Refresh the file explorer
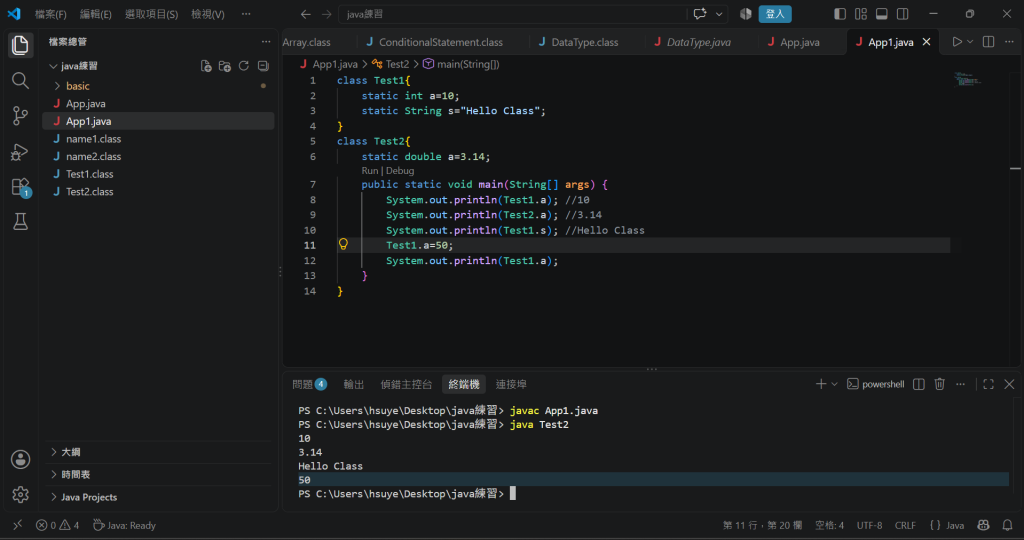1024x540 pixels. click(x=244, y=66)
